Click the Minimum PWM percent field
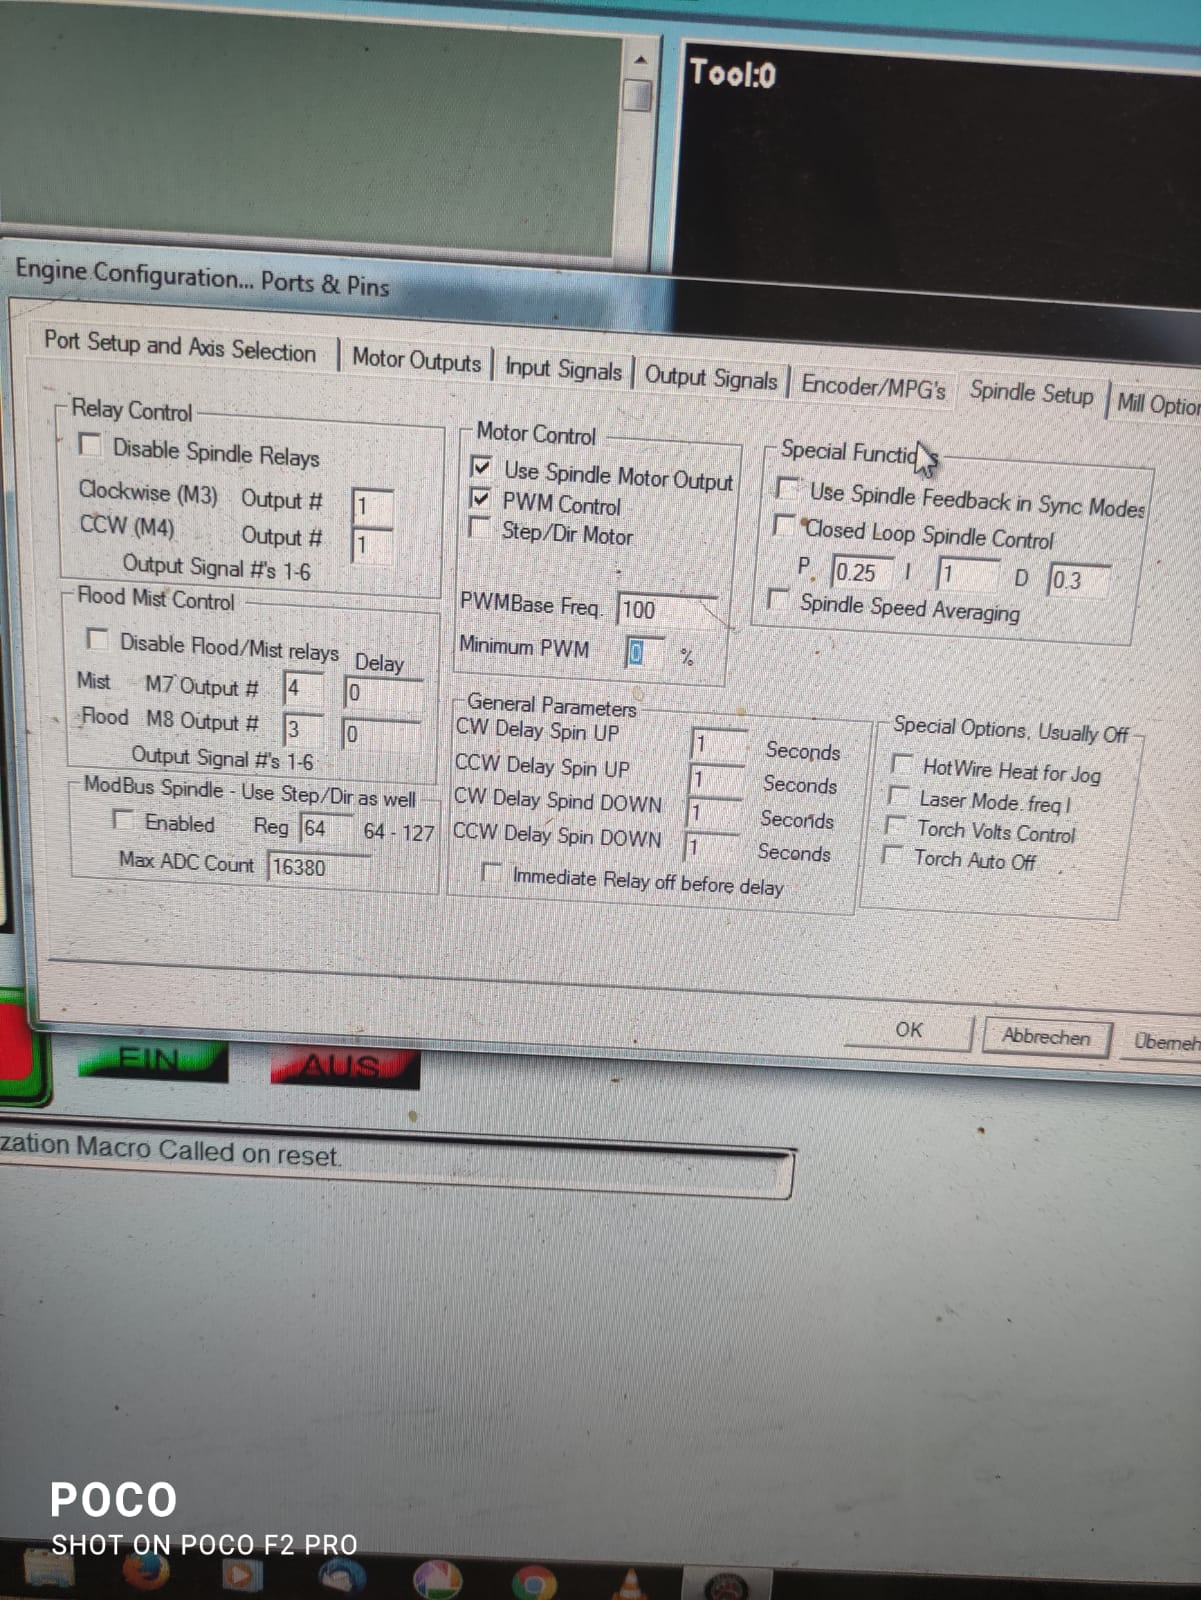The width and height of the screenshot is (1201, 1600). [x=645, y=653]
